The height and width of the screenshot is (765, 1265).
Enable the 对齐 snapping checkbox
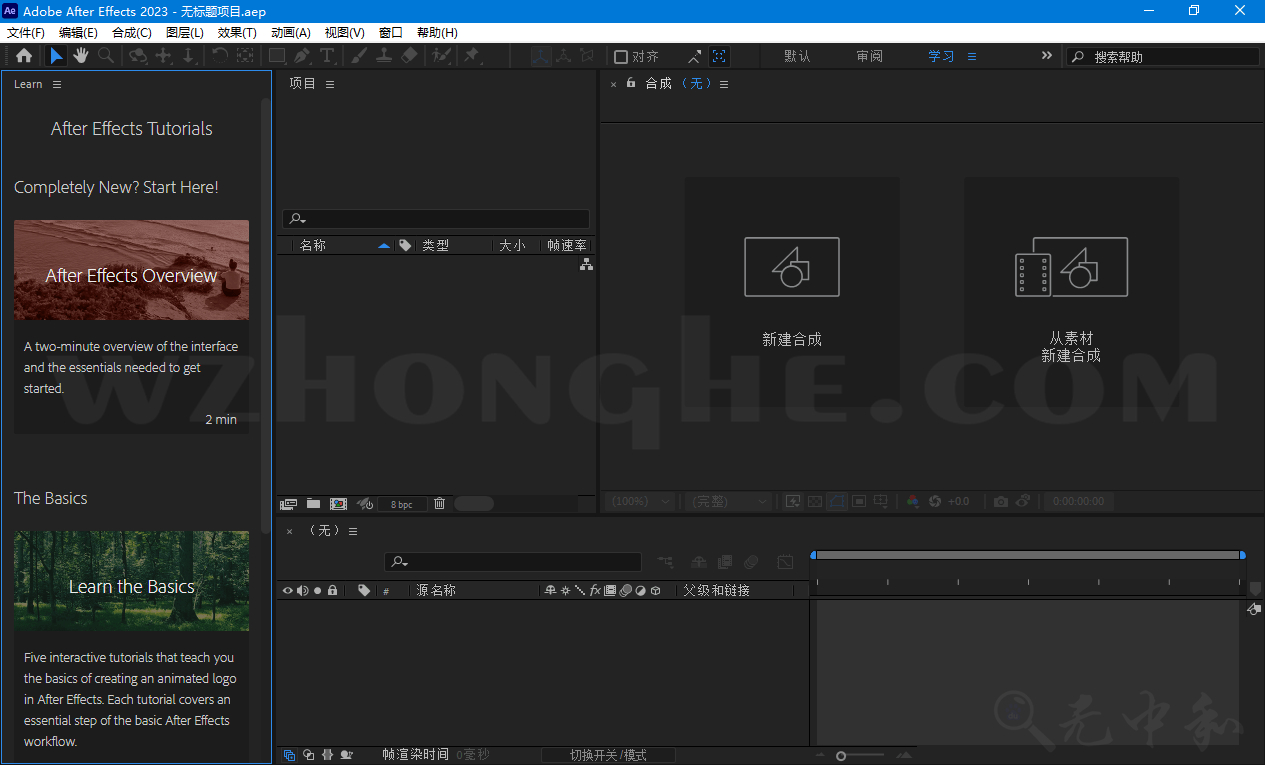coord(621,57)
